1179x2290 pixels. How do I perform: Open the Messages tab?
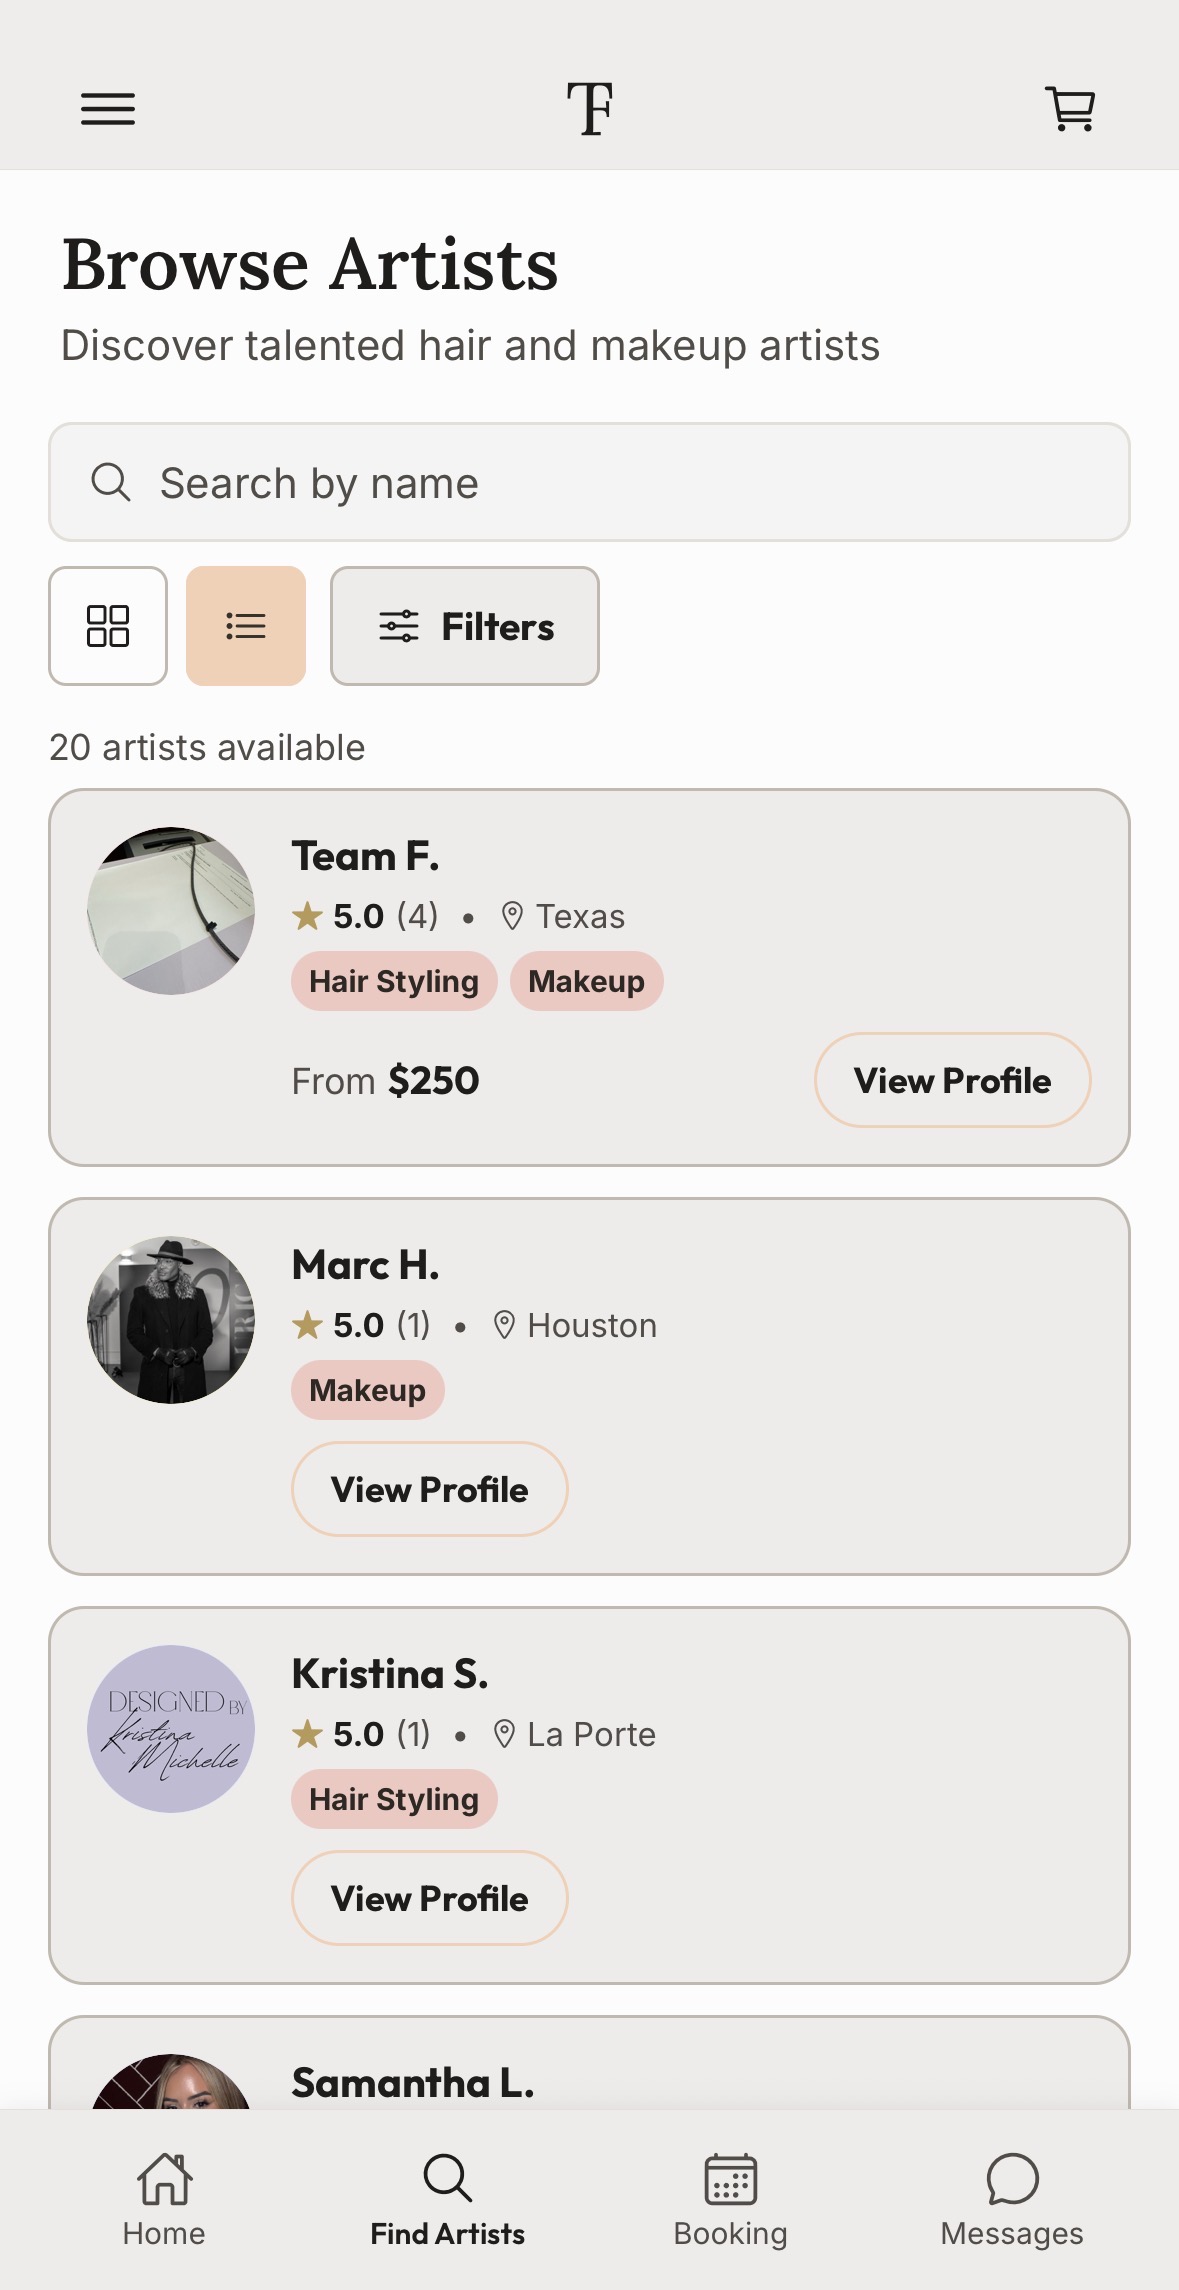(1012, 2200)
